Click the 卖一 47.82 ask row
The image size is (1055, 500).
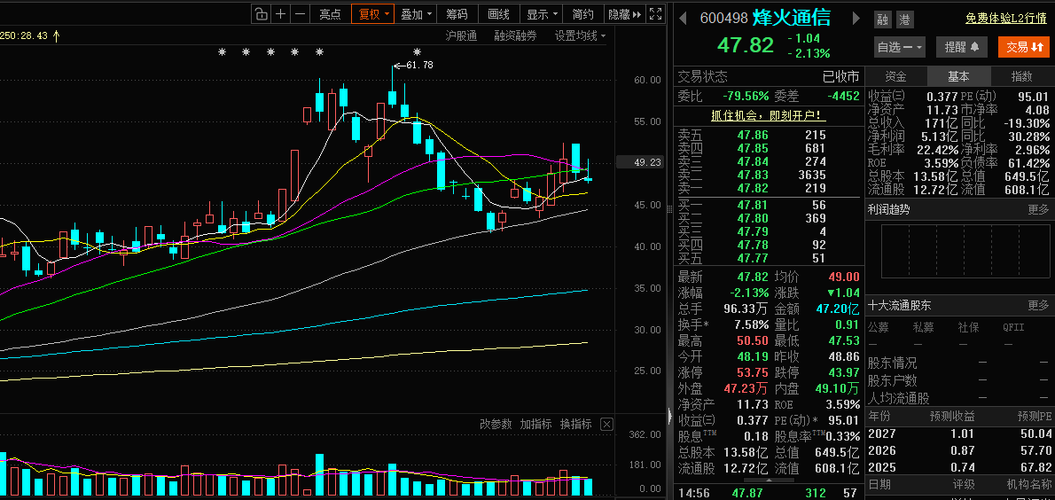coord(768,188)
